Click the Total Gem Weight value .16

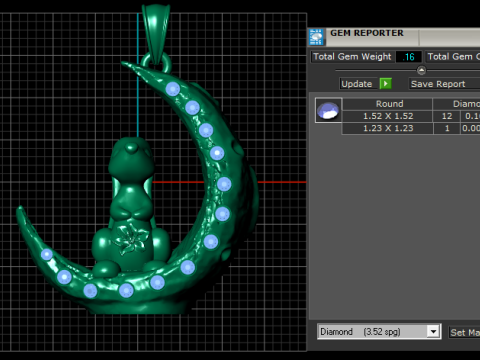[409, 57]
